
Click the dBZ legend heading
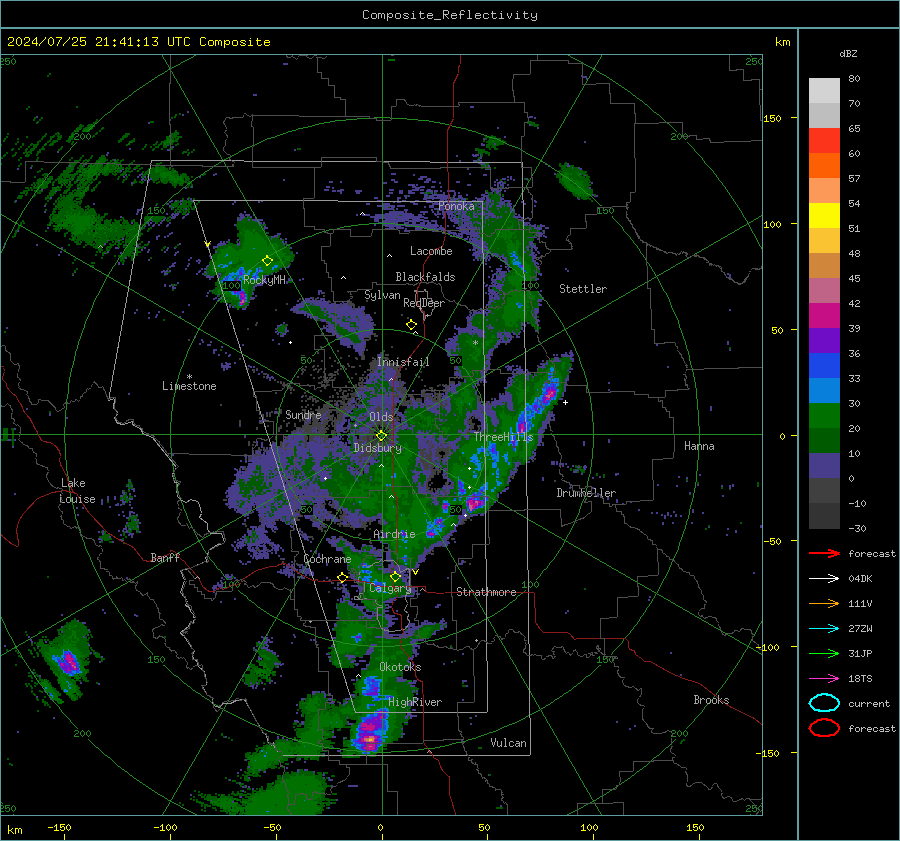point(848,53)
